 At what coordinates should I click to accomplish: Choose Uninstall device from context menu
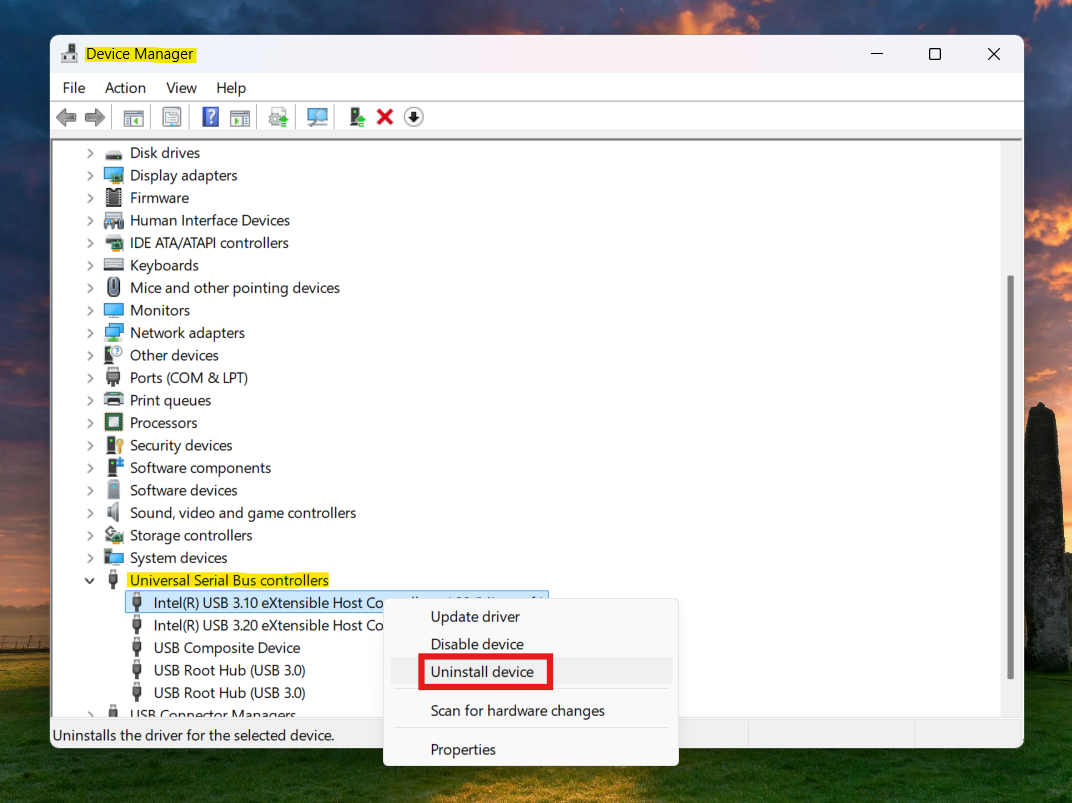click(x=485, y=671)
